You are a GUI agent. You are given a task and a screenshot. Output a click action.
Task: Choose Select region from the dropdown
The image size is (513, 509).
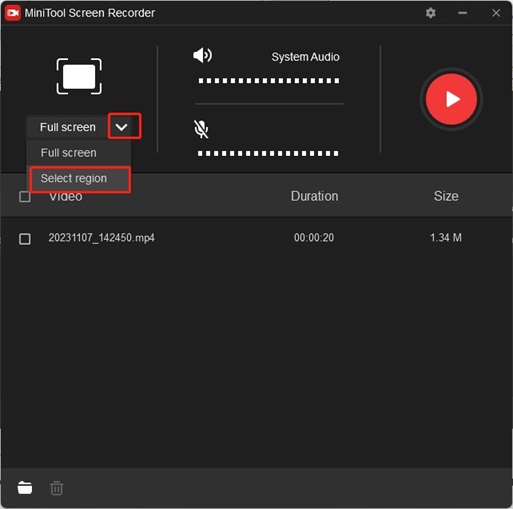(x=80, y=179)
